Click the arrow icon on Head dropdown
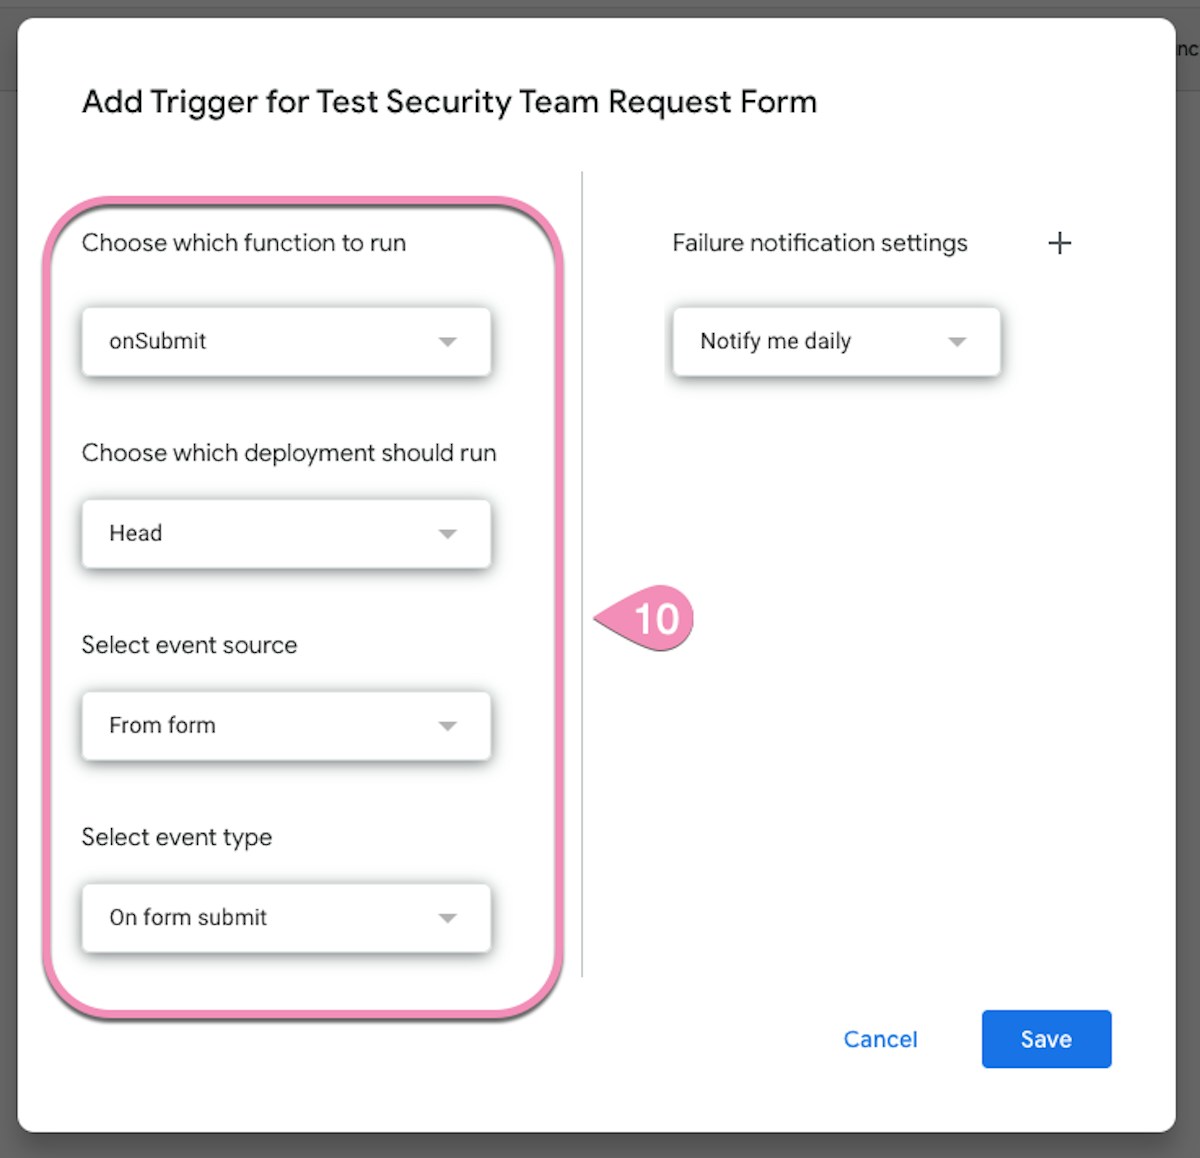Image resolution: width=1200 pixels, height=1158 pixels. [447, 534]
